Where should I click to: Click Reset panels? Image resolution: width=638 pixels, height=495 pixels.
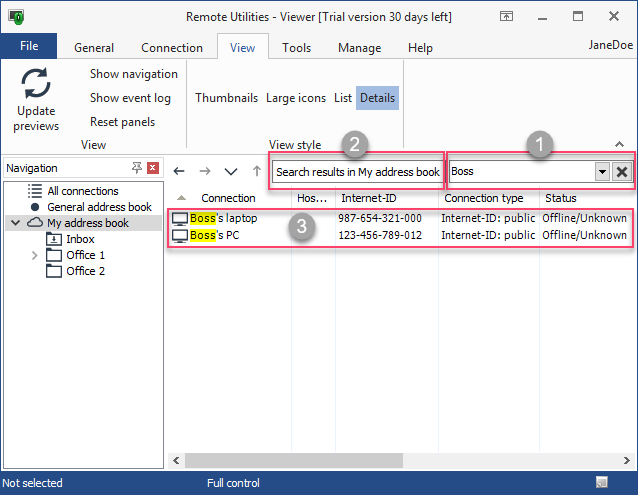tap(124, 122)
